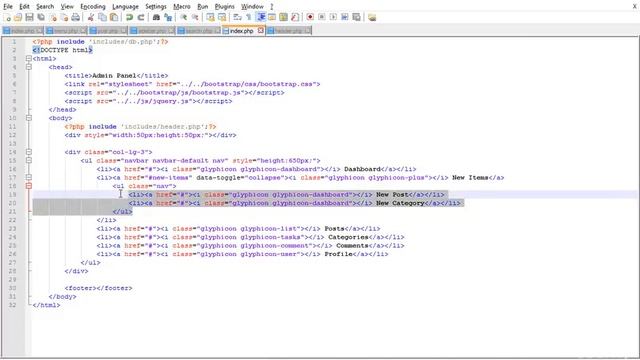This screenshot has width=640, height=360.
Task: Collapse the body block fold marker on line 10
Action: [x=29, y=118]
